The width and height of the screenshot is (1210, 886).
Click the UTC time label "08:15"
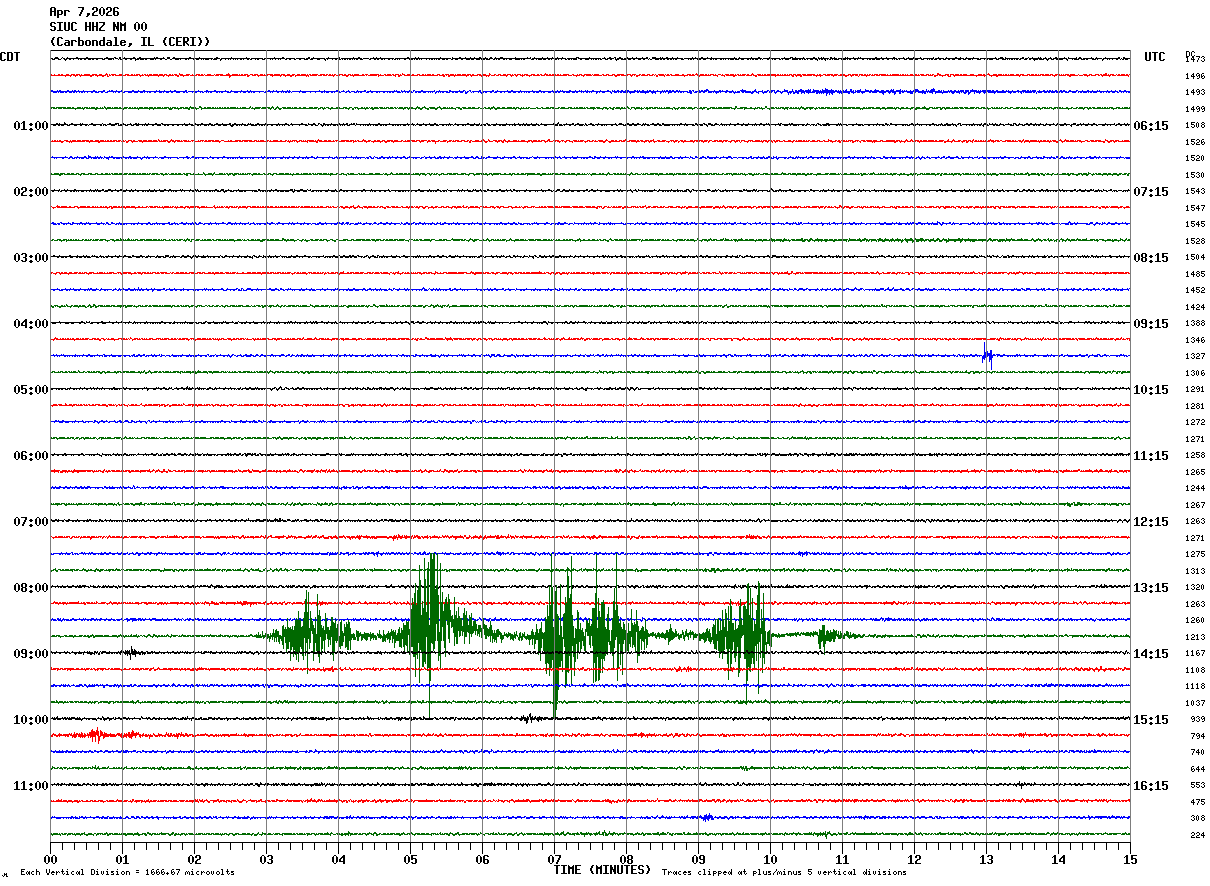[1151, 258]
